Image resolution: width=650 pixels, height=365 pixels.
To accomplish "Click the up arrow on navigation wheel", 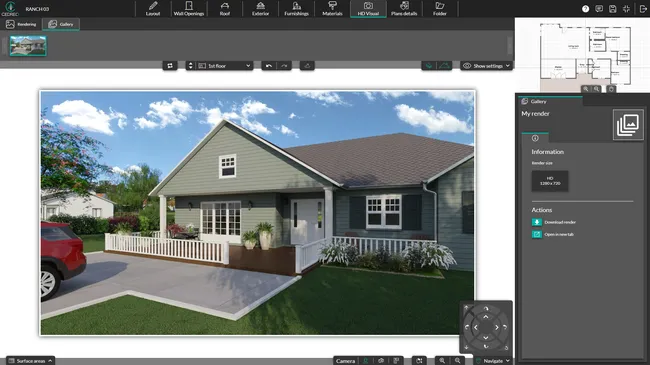I will coord(486,316).
